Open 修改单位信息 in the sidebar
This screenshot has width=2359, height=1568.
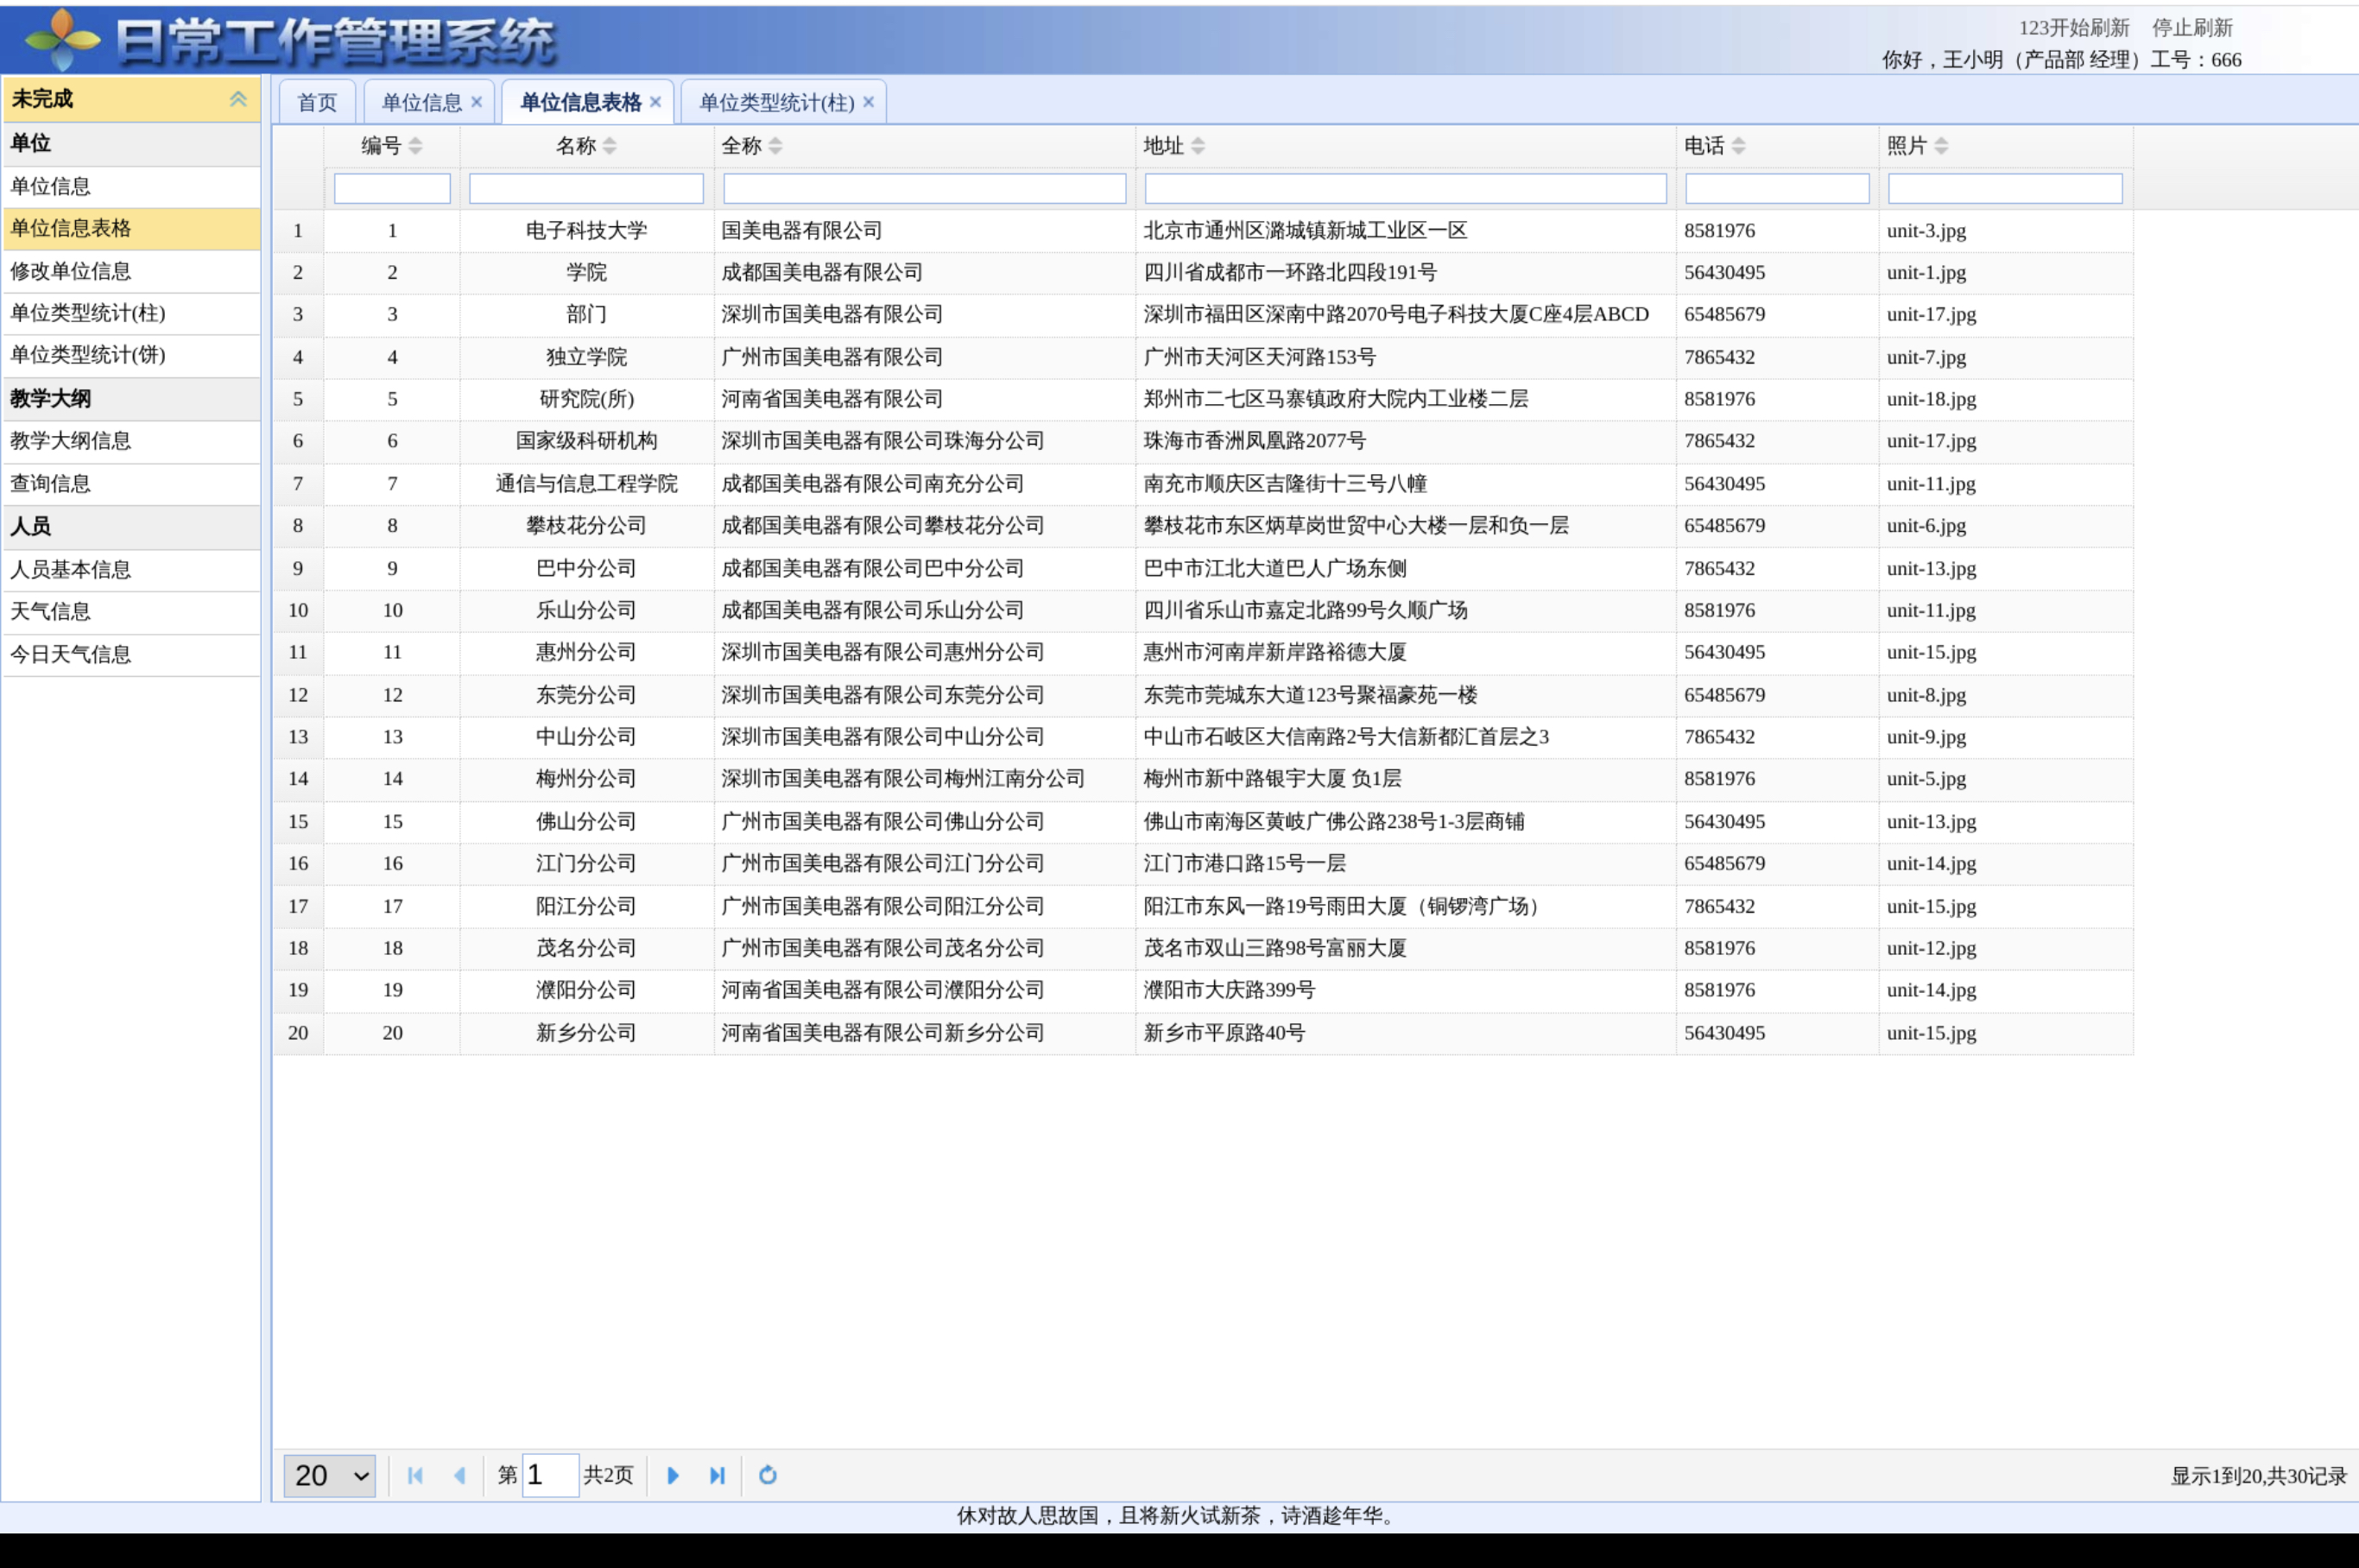(x=132, y=272)
